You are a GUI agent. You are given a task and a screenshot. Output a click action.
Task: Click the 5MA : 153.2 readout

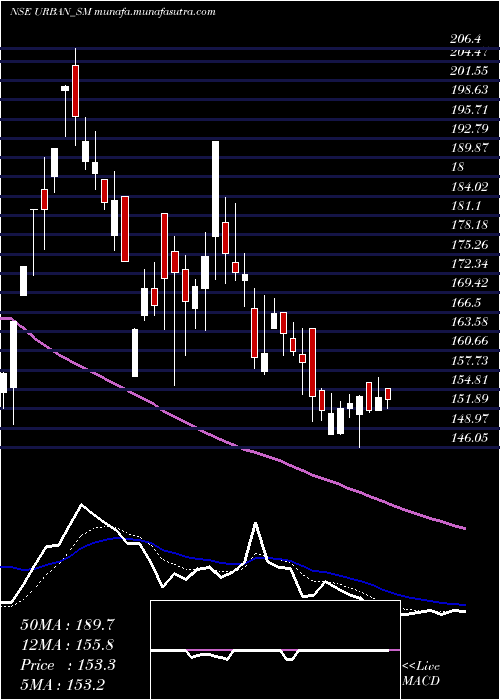(62, 684)
